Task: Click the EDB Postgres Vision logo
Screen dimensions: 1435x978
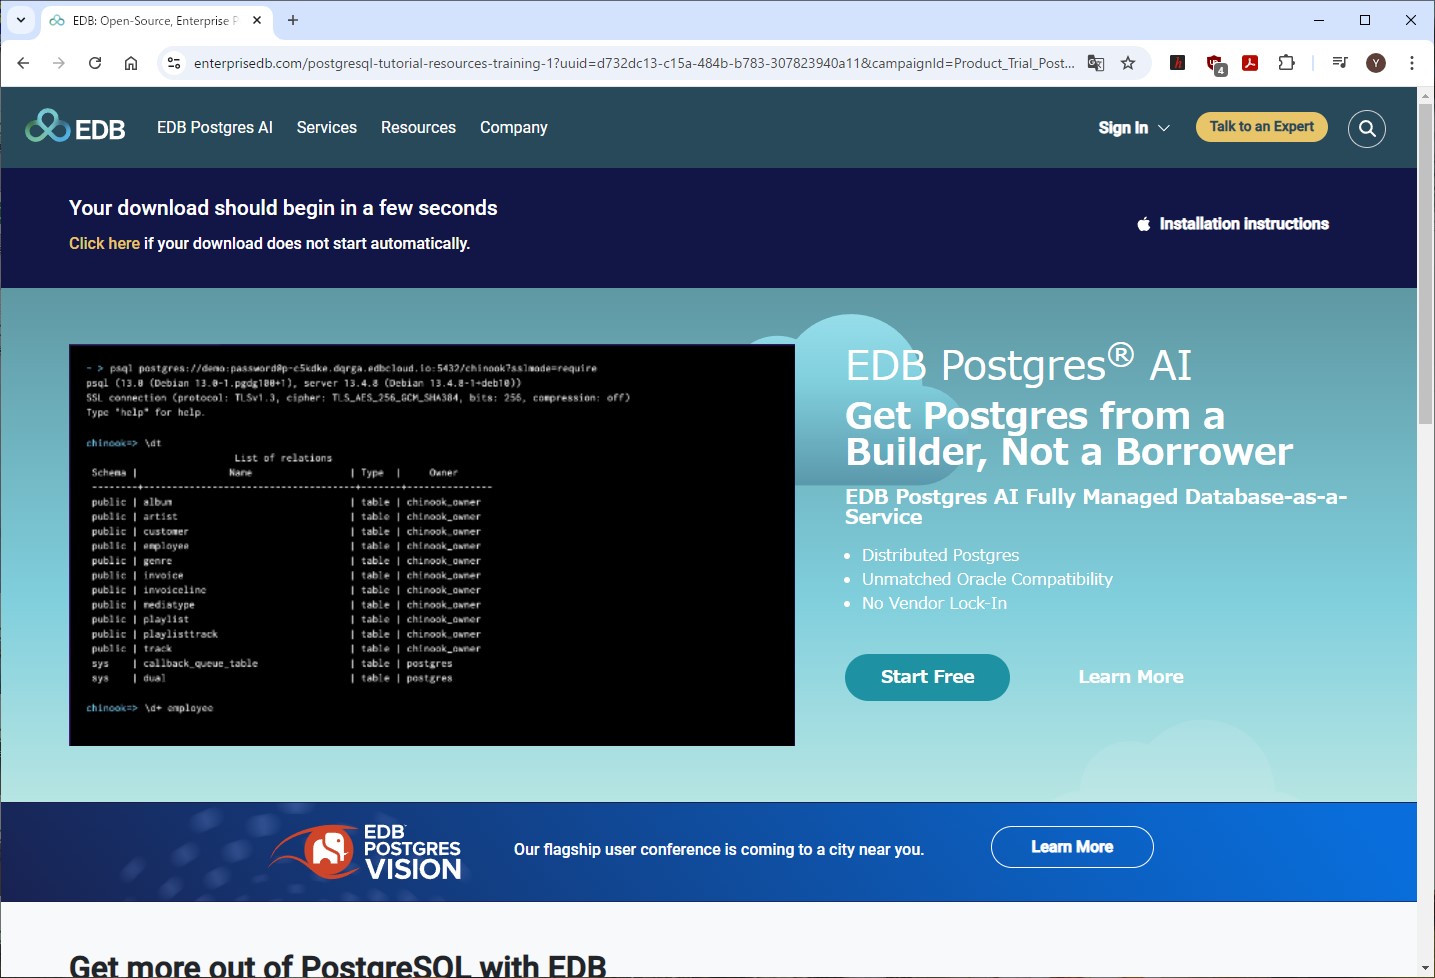Action: tap(364, 851)
